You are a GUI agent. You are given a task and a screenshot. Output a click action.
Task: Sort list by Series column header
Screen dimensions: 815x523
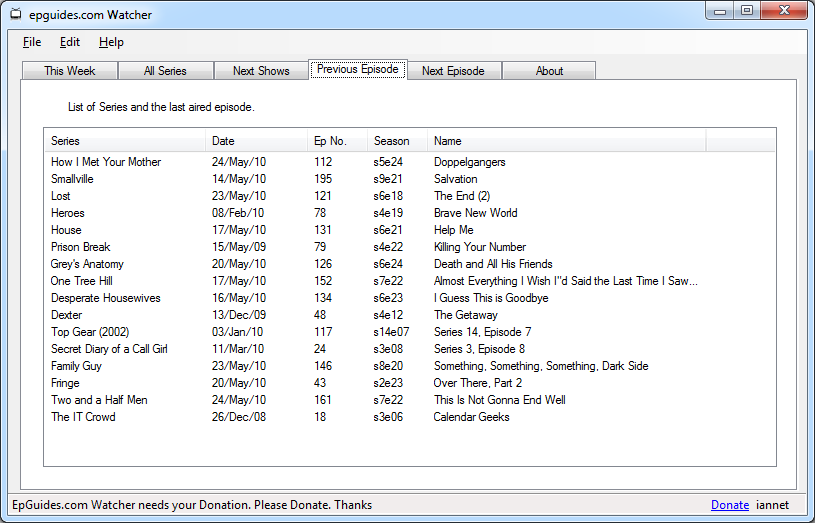click(125, 141)
